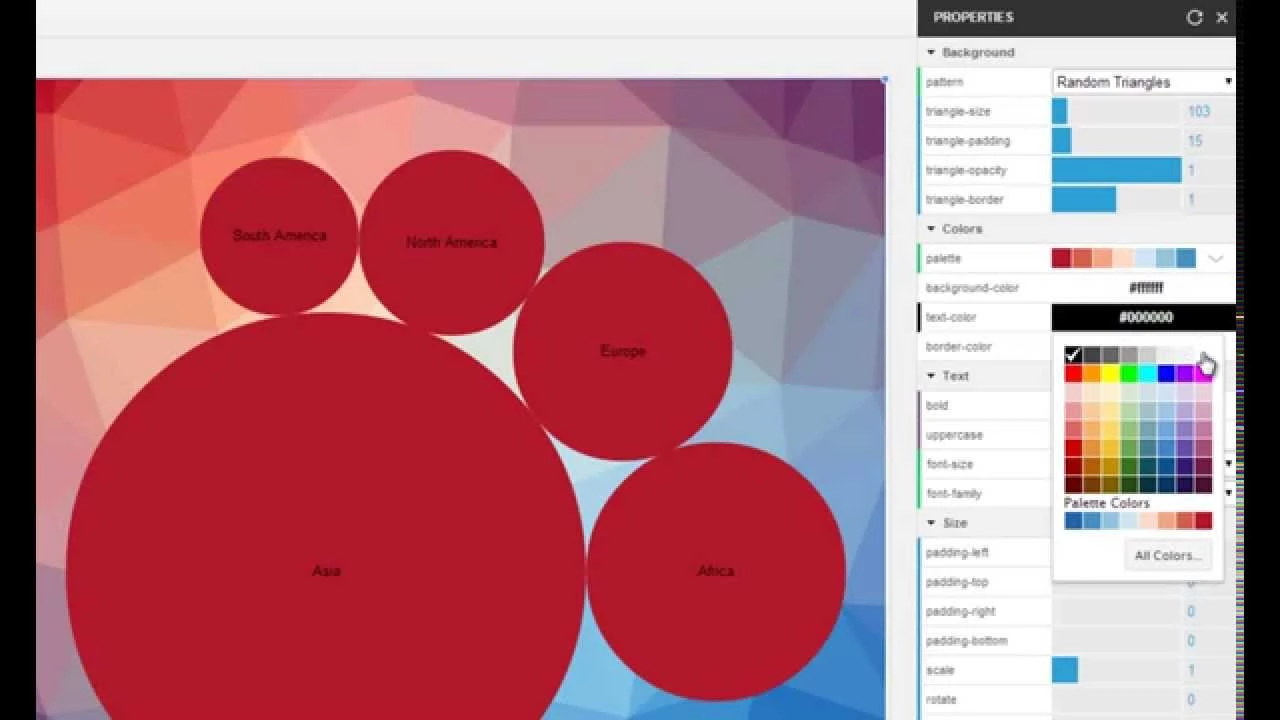Select the checked black swatch
The height and width of the screenshot is (720, 1280).
tap(1073, 355)
